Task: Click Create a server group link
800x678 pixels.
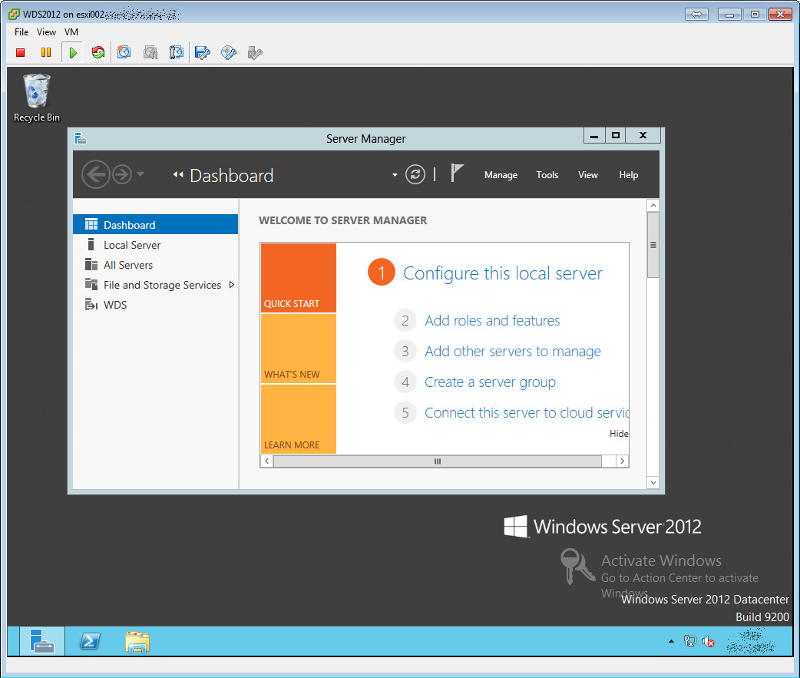Action: [490, 382]
